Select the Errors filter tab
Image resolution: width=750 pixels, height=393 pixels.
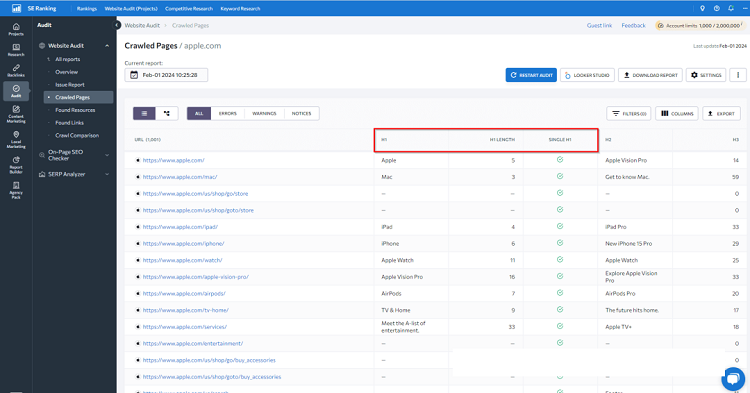(228, 113)
